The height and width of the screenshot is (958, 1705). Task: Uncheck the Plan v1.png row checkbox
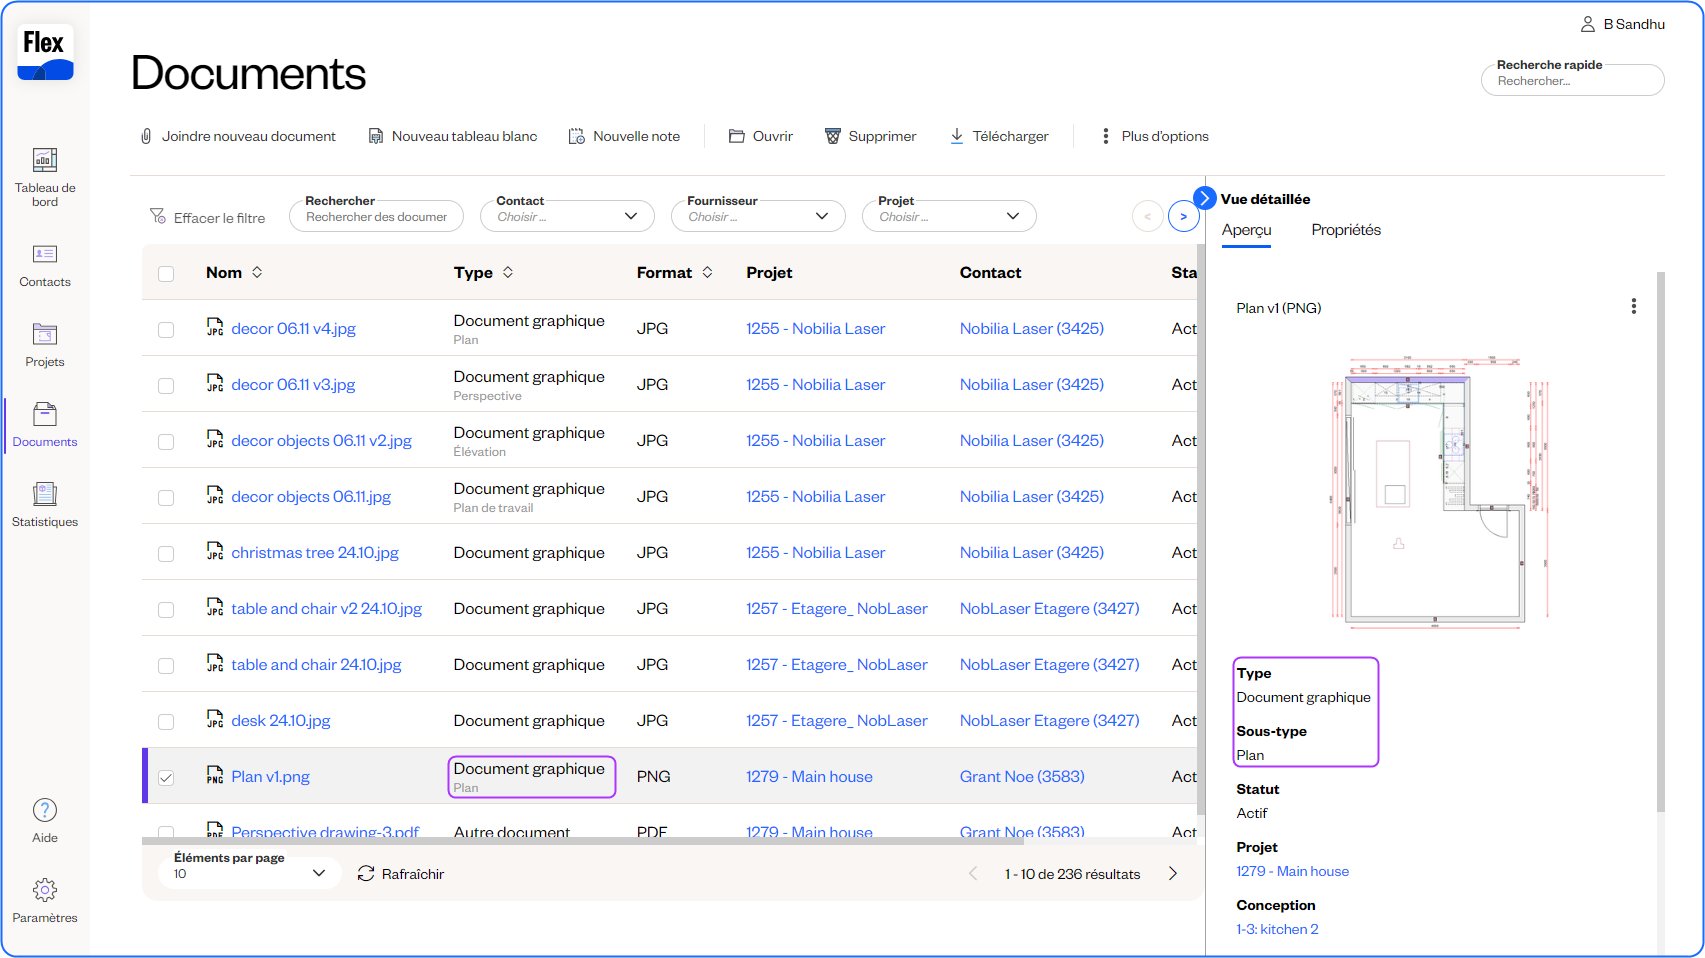(166, 778)
